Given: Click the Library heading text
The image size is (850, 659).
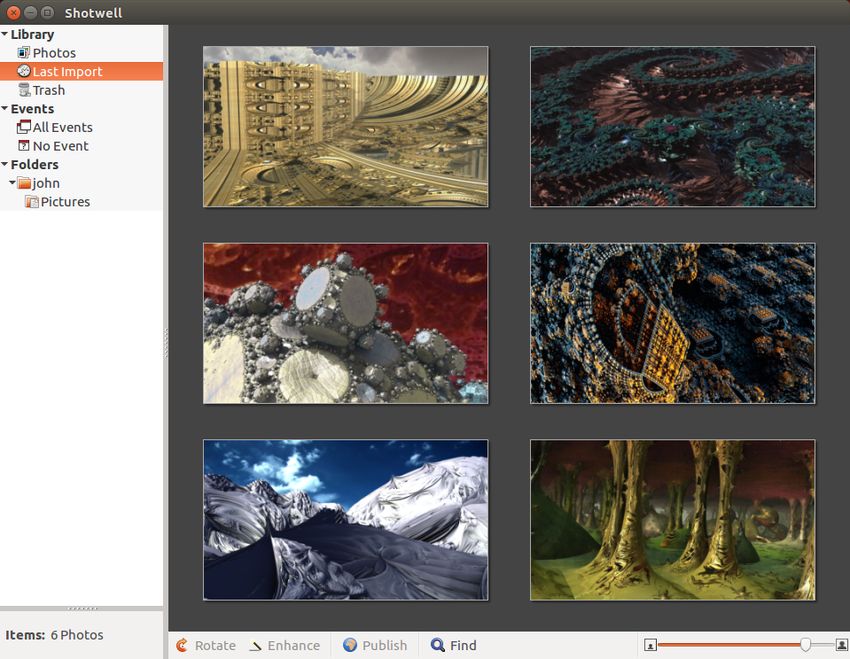Looking at the screenshot, I should [x=33, y=35].
